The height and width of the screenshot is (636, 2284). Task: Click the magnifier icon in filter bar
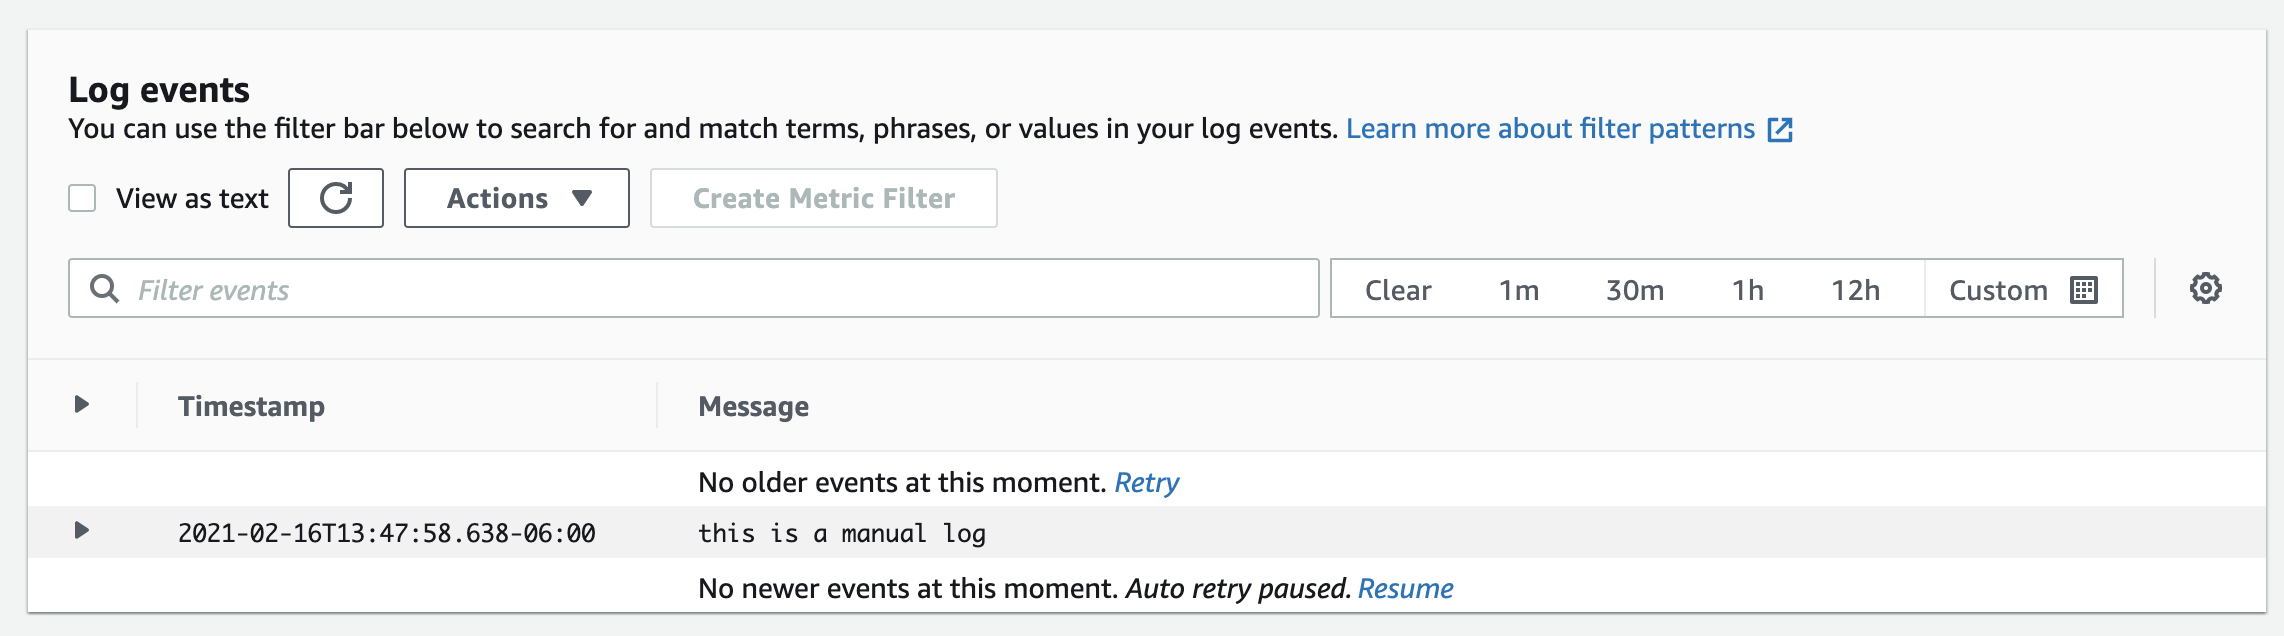point(104,289)
